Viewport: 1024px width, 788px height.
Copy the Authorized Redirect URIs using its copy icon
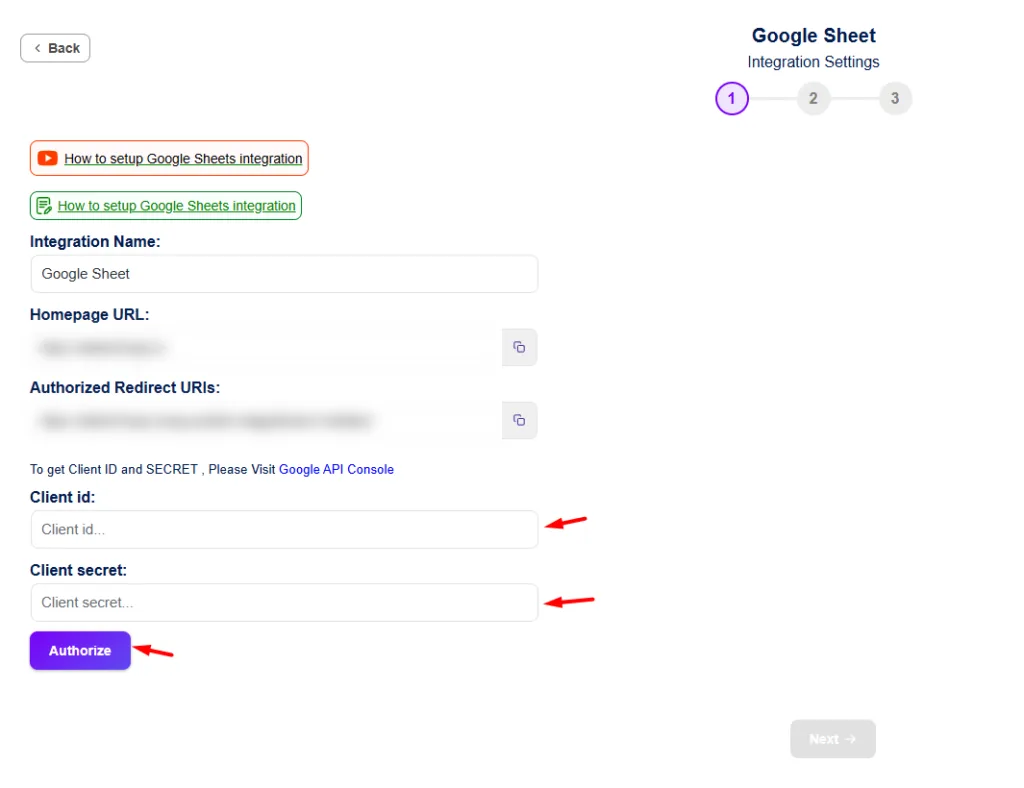tap(519, 420)
